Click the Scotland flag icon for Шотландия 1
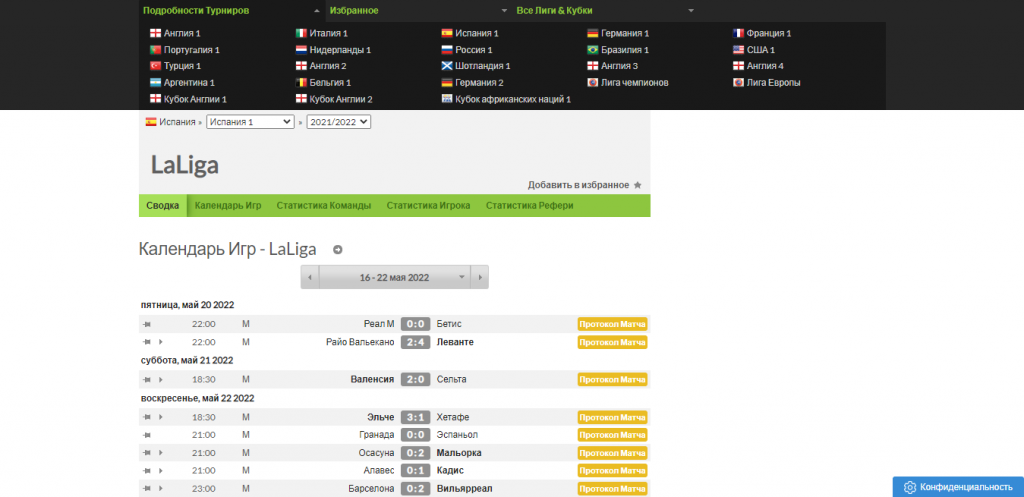This screenshot has width=1024, height=497. (447, 66)
